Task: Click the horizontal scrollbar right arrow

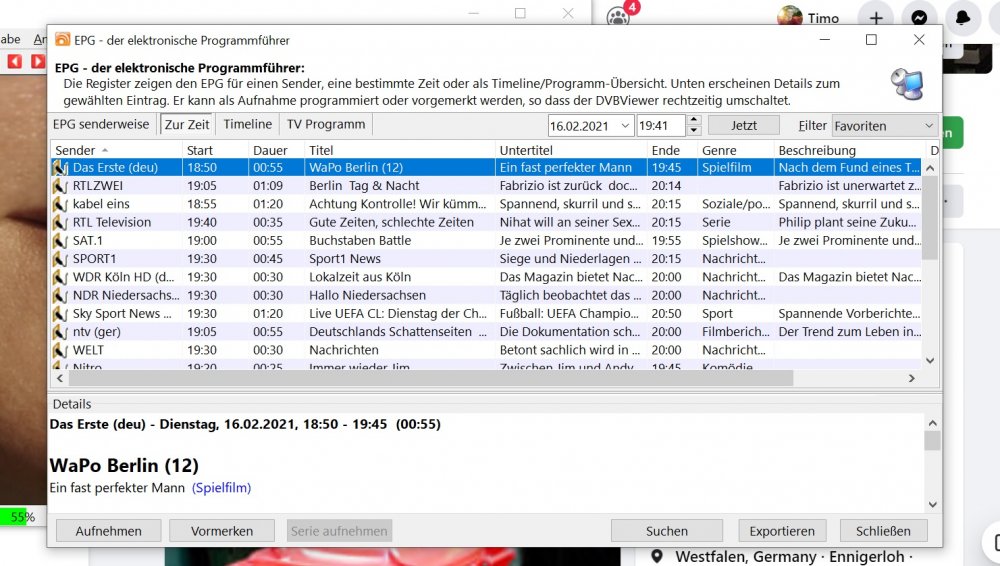Action: (x=911, y=379)
